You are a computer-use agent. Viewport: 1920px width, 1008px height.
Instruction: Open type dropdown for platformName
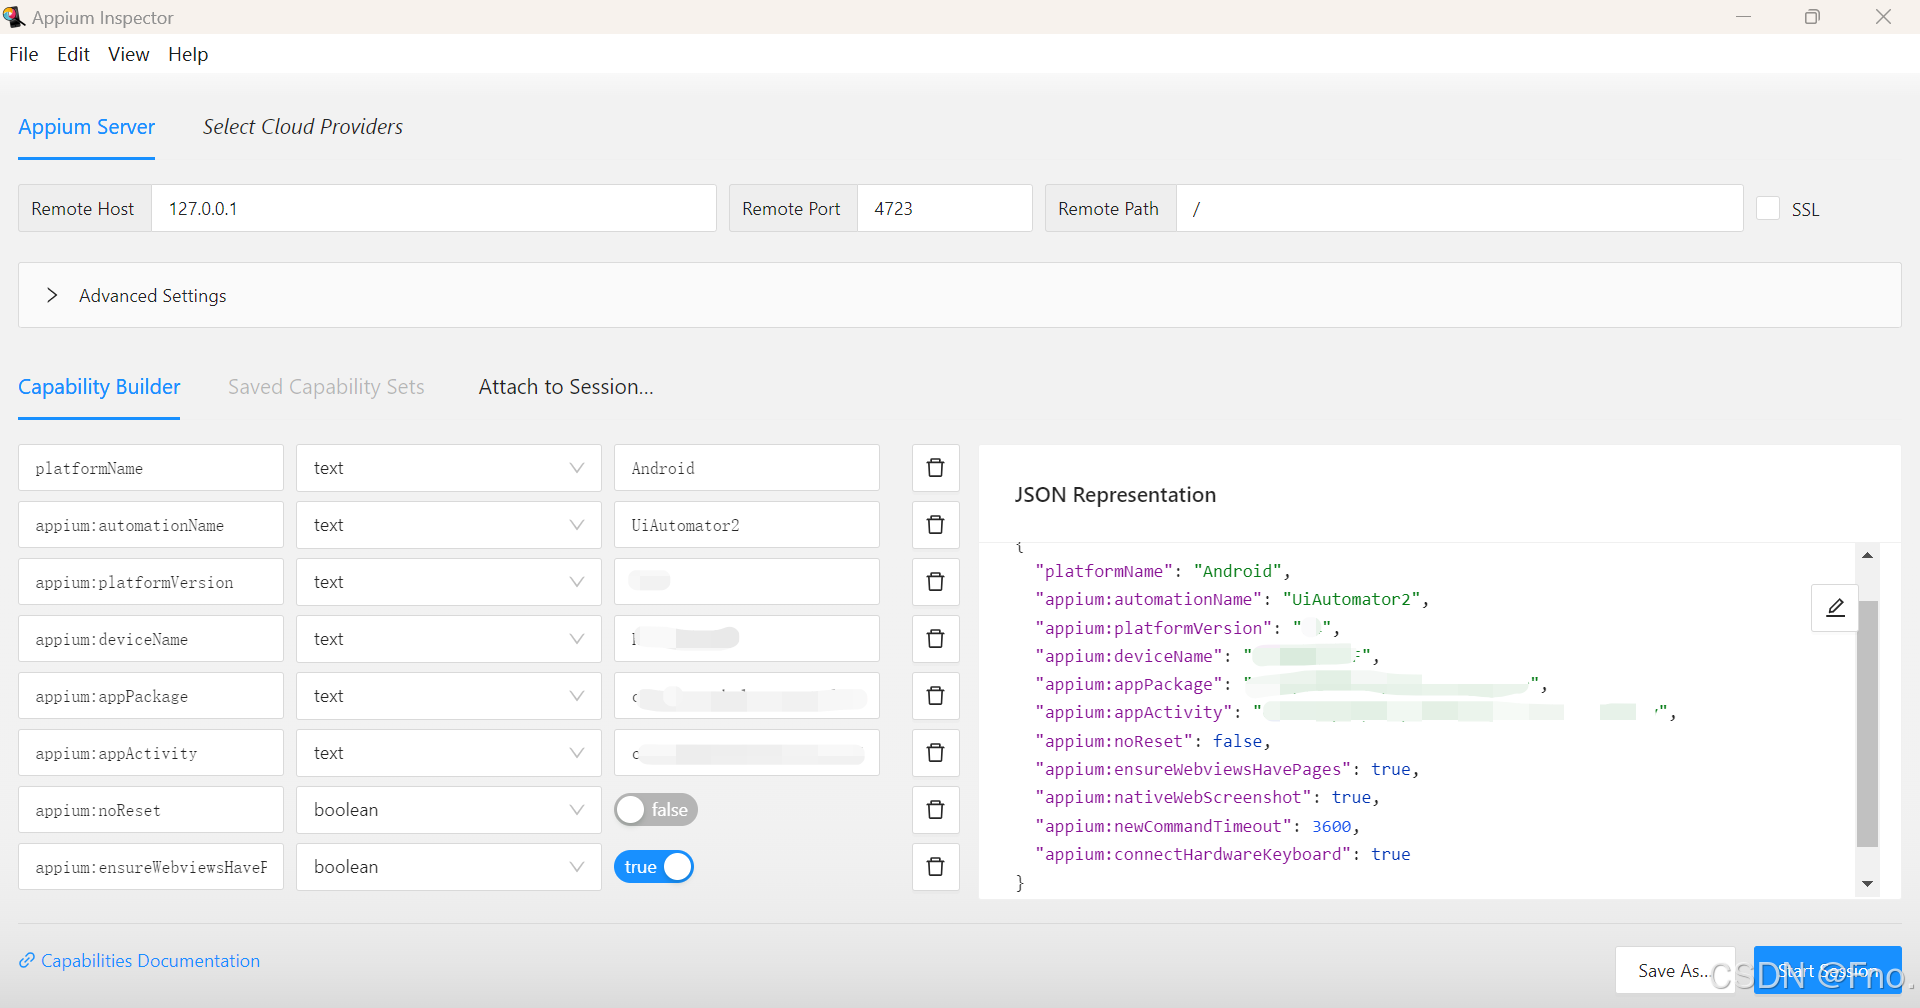(448, 468)
